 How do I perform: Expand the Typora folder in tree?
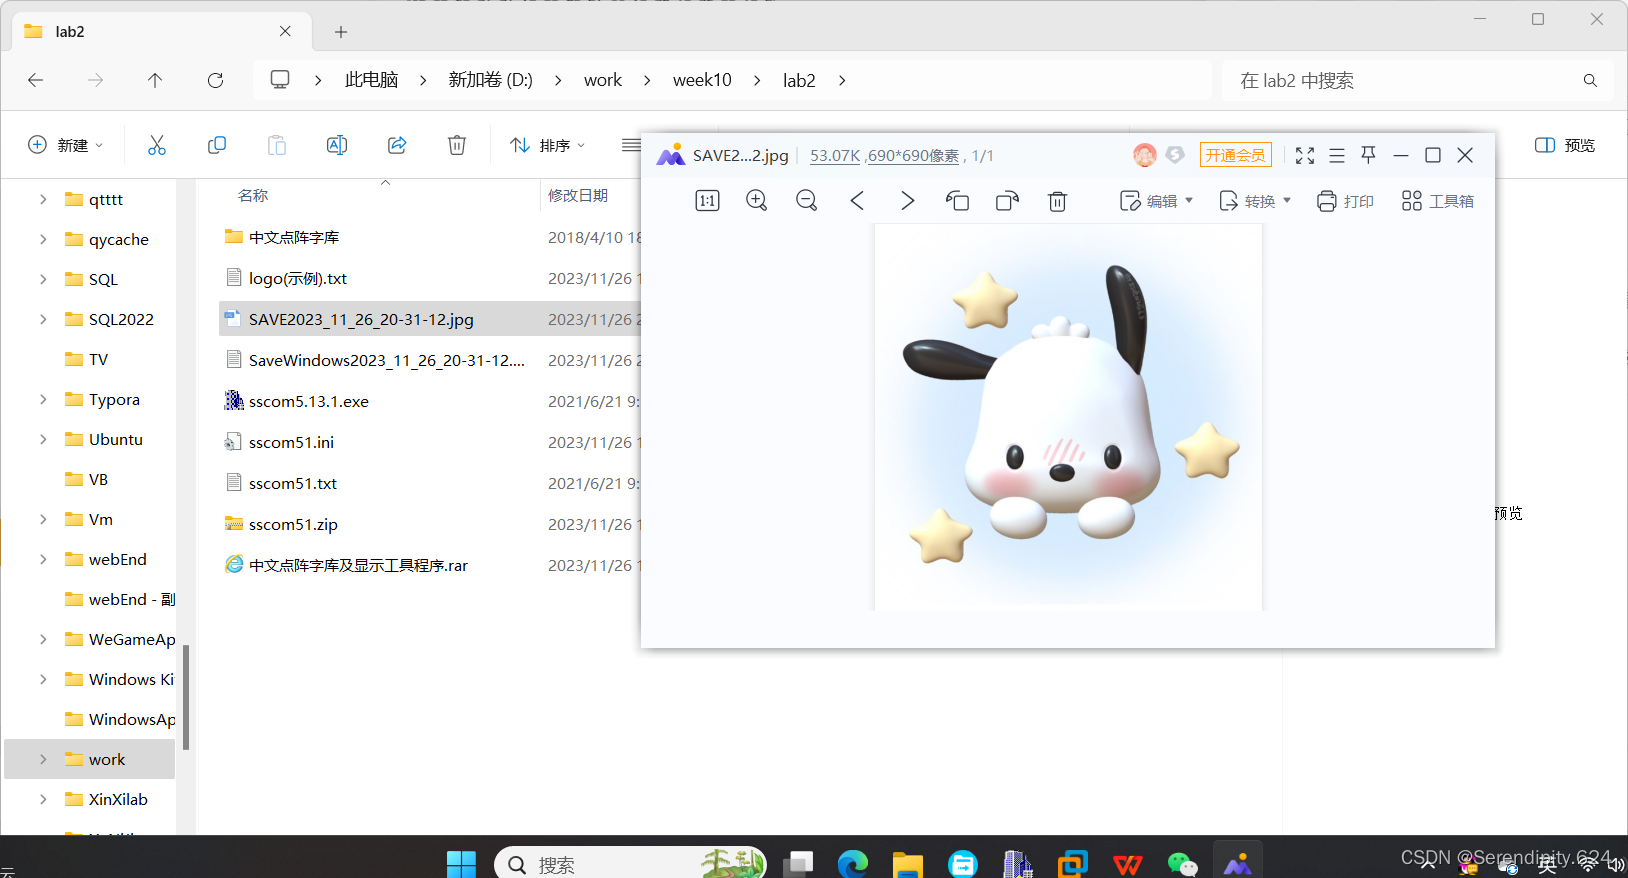43,399
